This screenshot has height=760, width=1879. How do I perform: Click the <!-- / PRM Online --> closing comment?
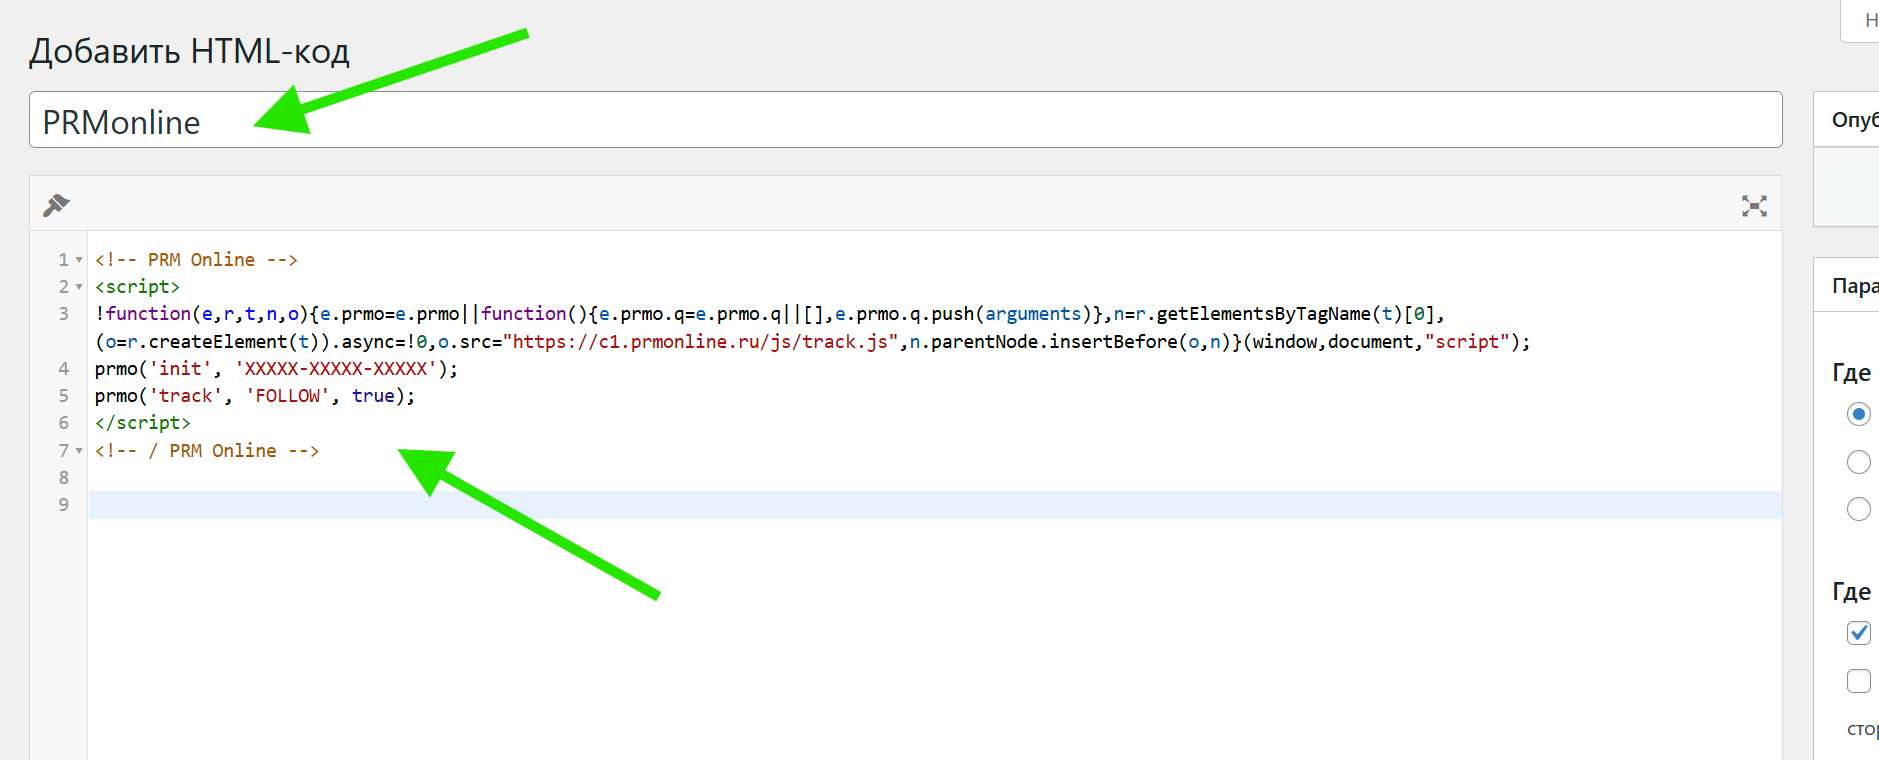tap(207, 451)
